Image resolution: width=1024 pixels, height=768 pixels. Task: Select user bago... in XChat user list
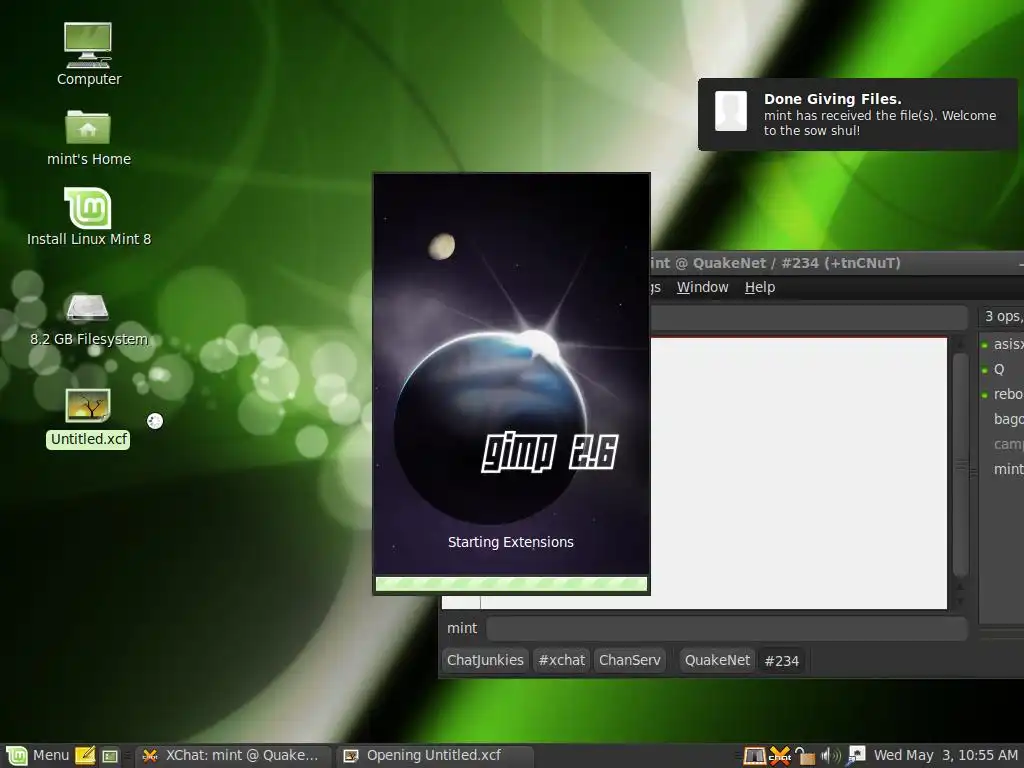1001,419
